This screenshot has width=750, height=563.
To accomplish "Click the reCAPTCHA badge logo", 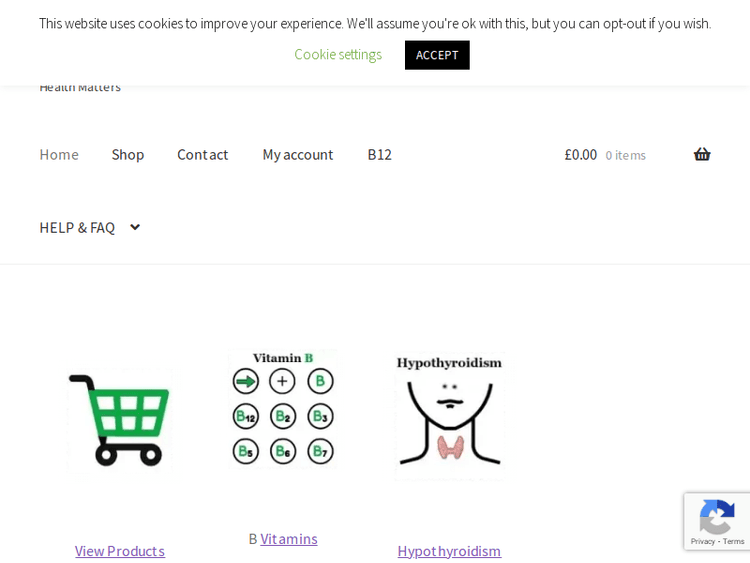I will tap(716, 517).
